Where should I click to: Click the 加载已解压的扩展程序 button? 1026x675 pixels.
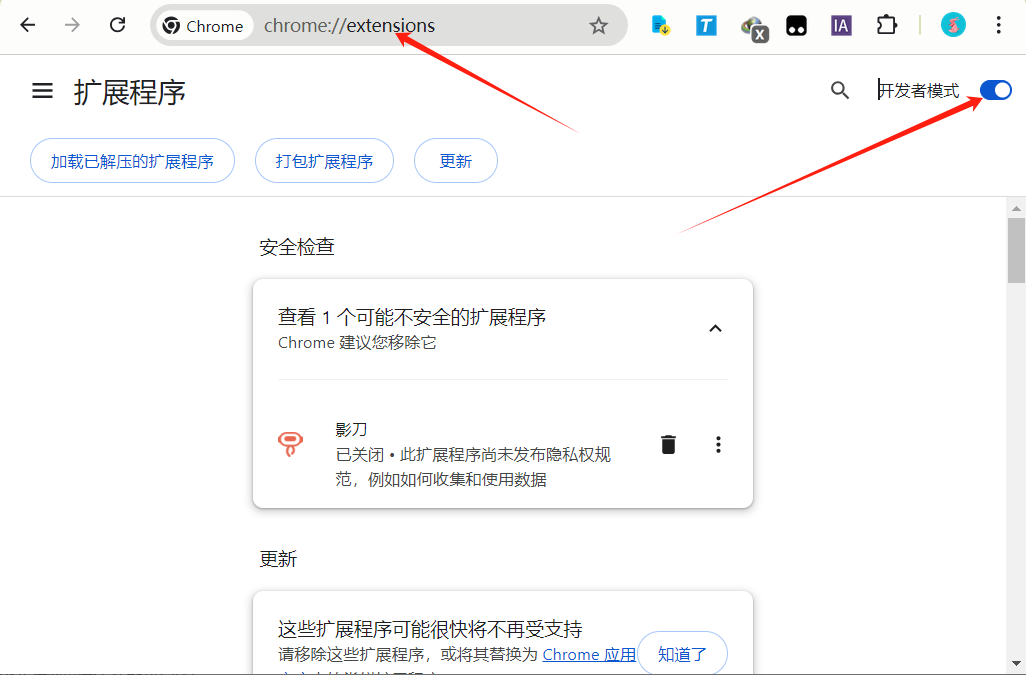tap(132, 161)
